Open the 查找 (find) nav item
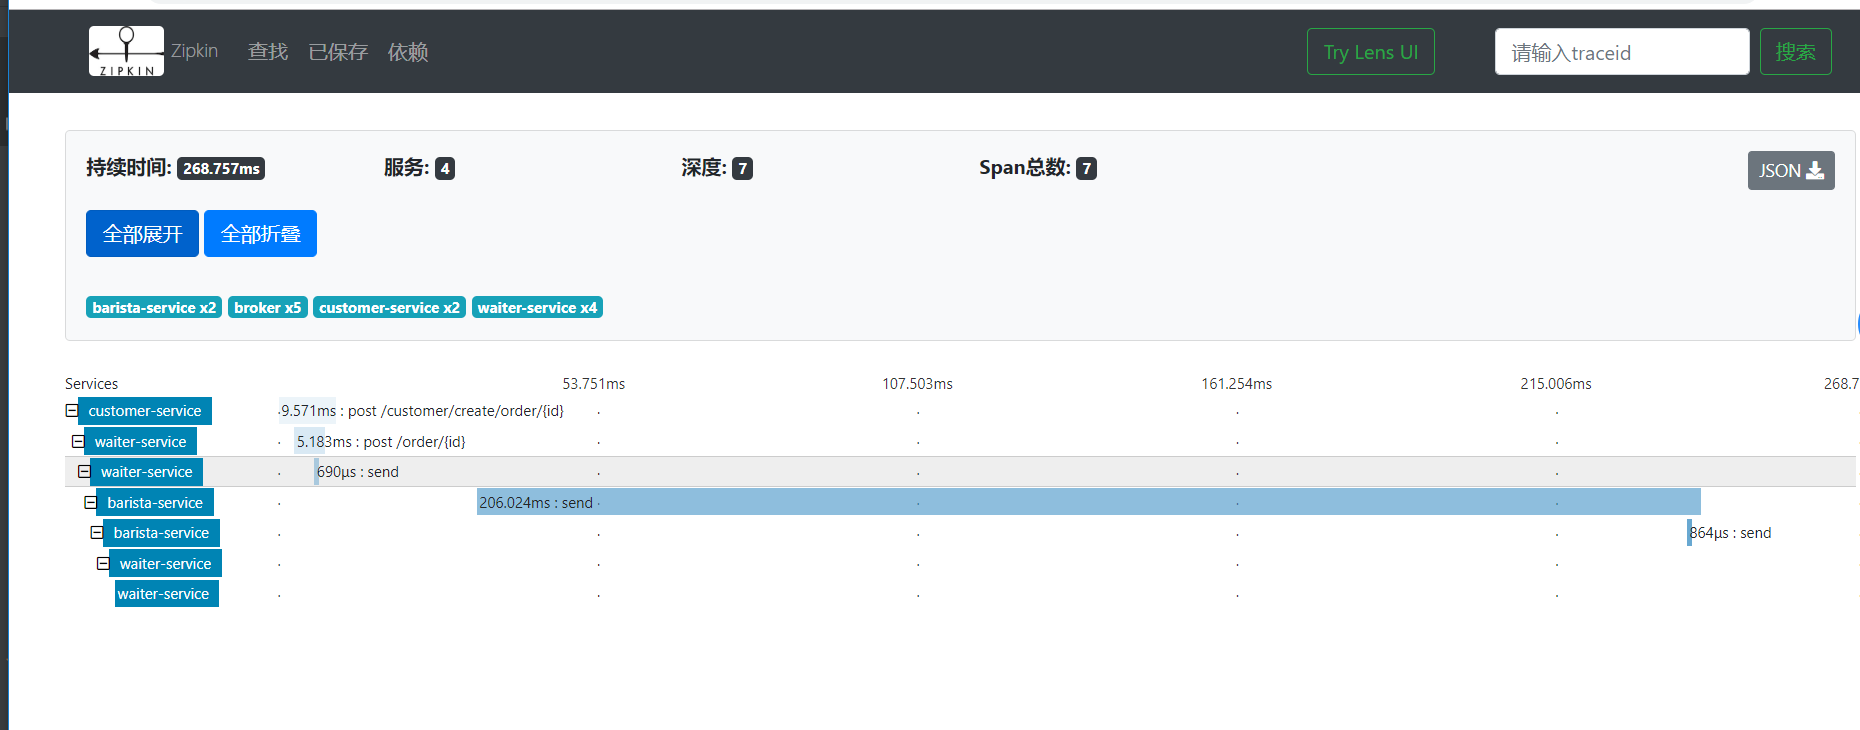 (268, 52)
